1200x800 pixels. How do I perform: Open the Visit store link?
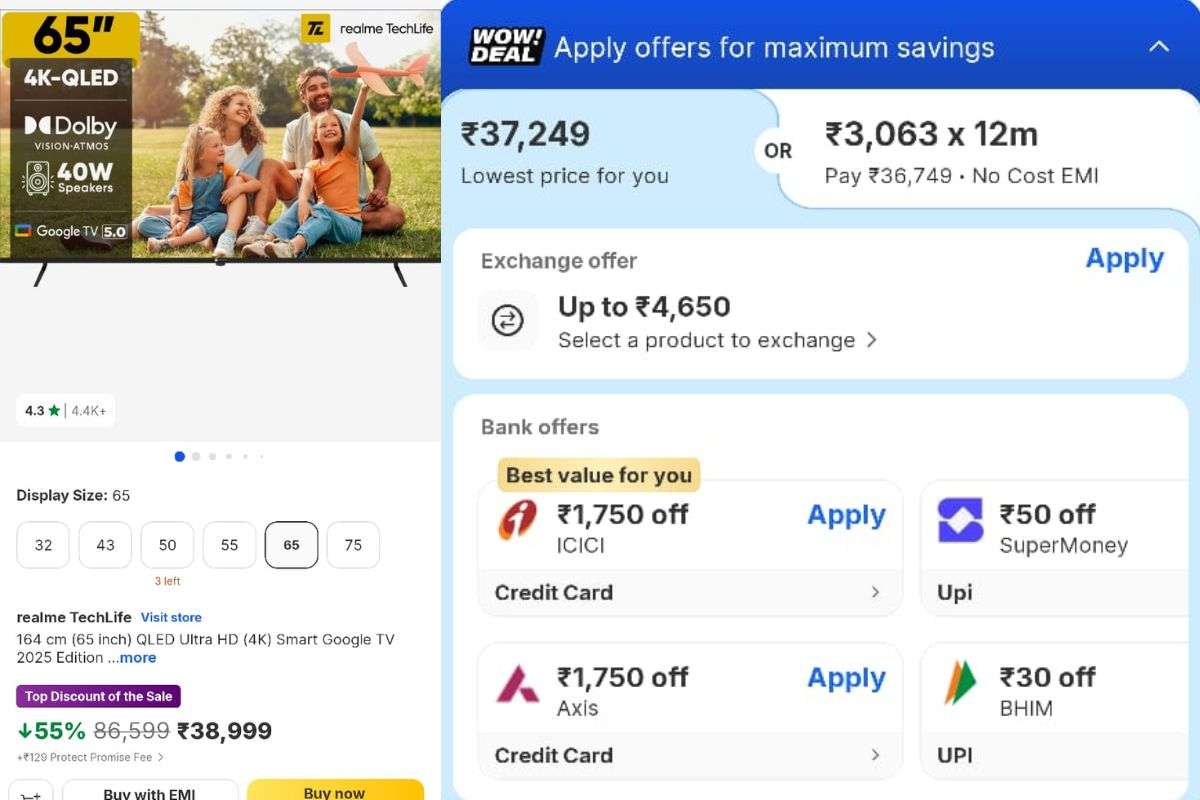[171, 617]
